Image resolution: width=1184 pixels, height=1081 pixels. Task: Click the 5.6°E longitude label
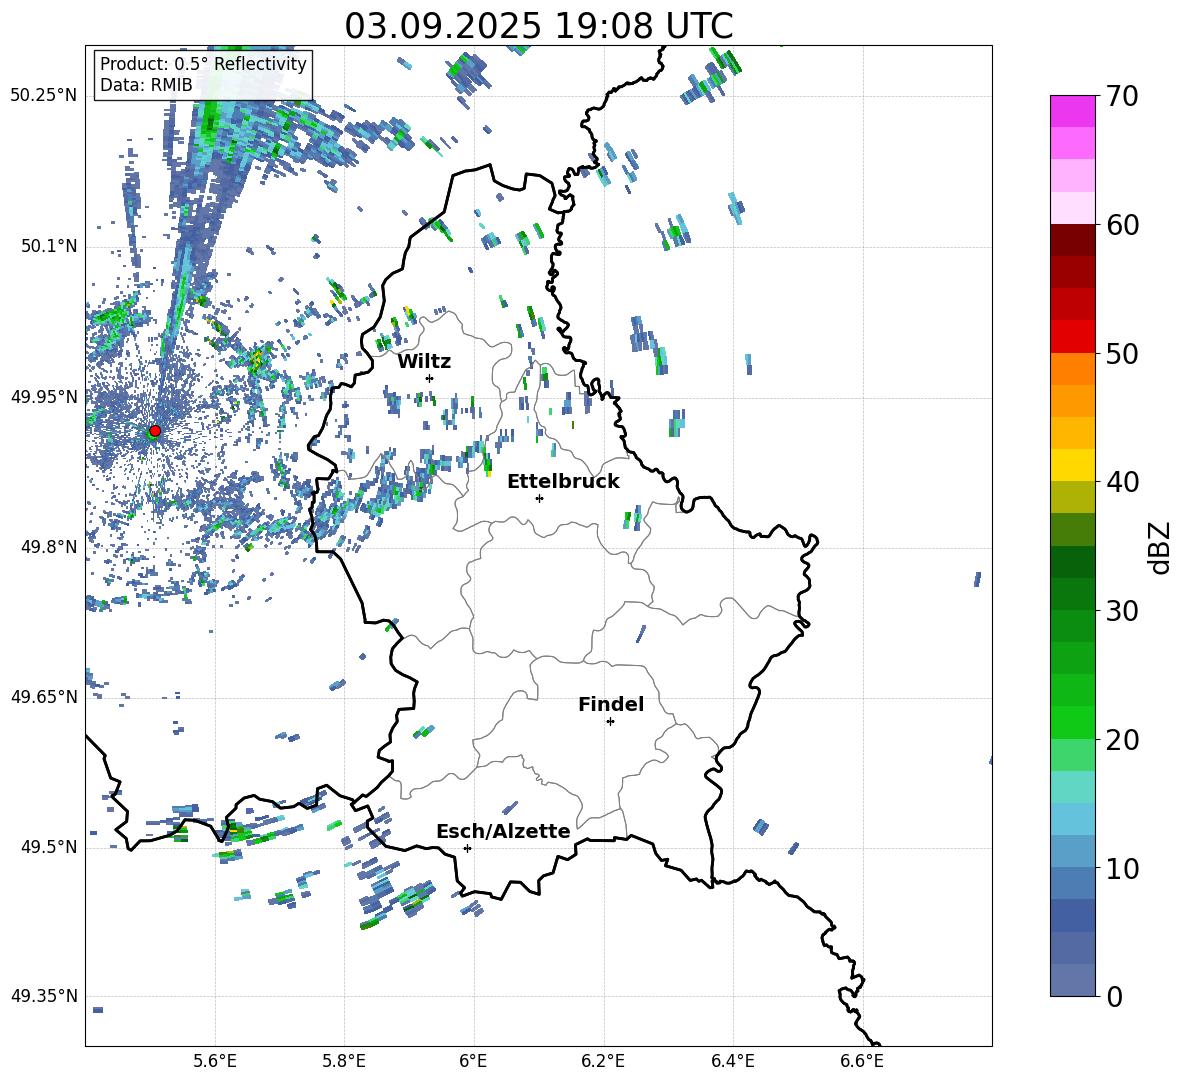(x=215, y=1061)
